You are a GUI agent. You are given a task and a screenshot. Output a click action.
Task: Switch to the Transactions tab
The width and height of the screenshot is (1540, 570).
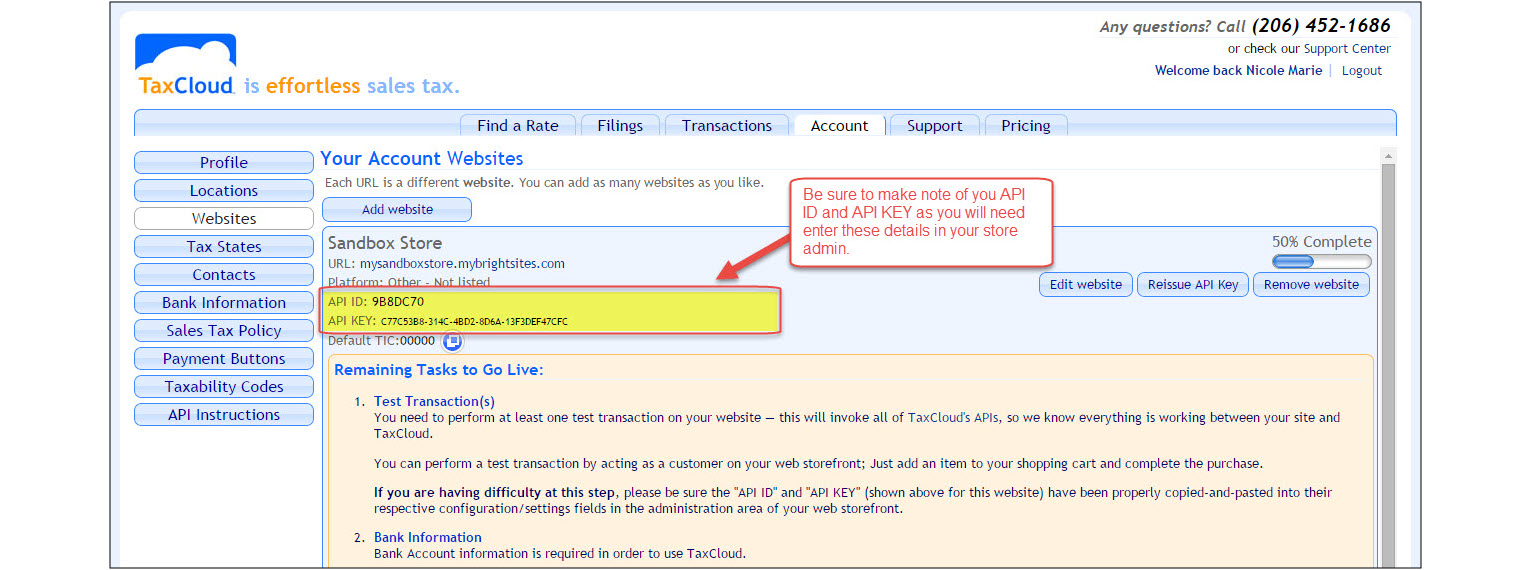click(727, 125)
